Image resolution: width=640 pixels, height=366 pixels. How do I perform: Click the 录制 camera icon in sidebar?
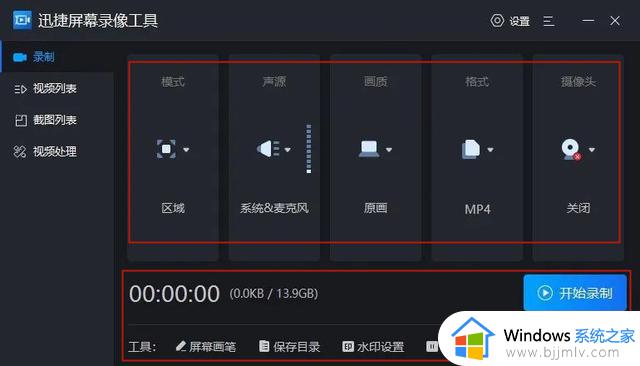[20, 57]
